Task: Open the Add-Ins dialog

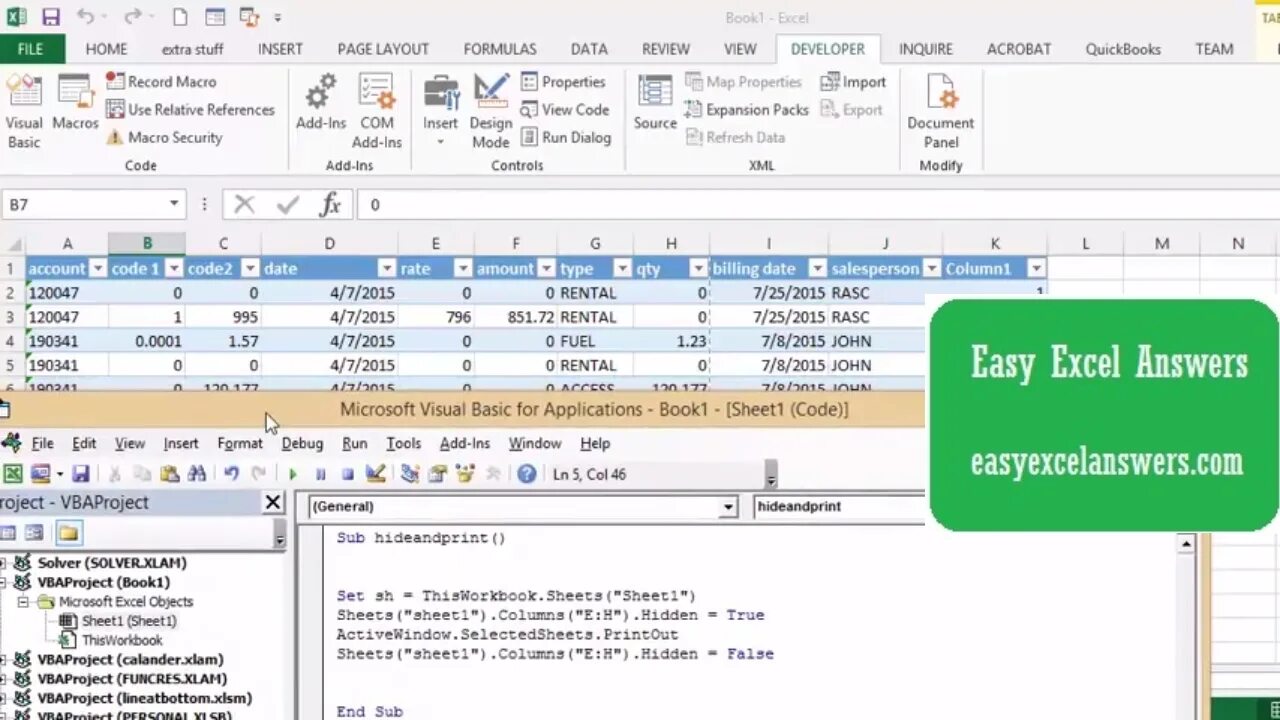Action: pos(321,103)
